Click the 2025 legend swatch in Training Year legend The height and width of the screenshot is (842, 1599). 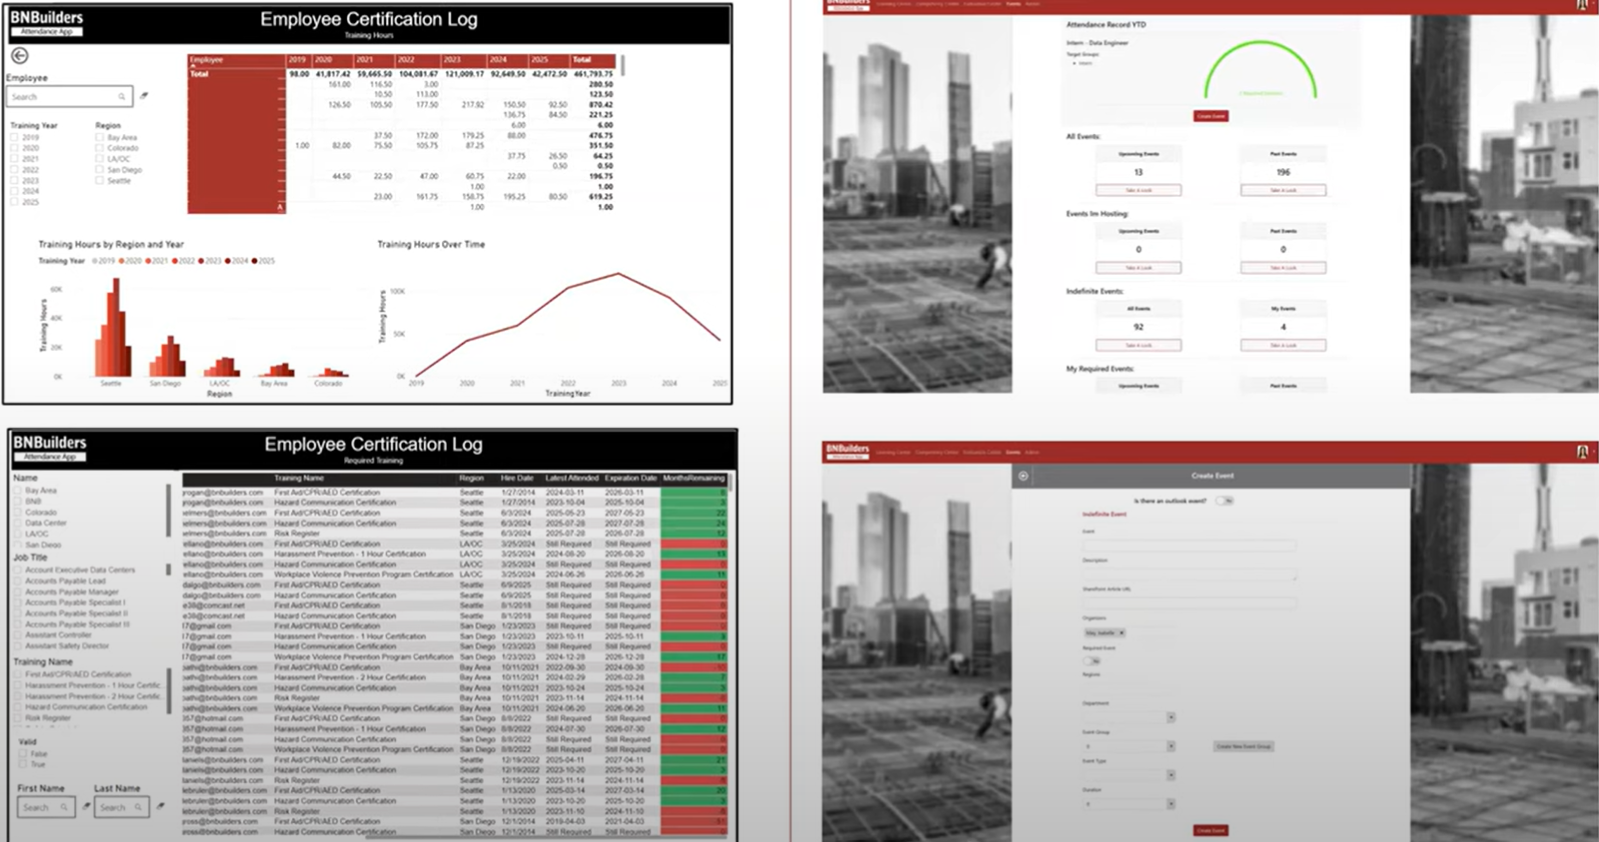[x=255, y=261]
